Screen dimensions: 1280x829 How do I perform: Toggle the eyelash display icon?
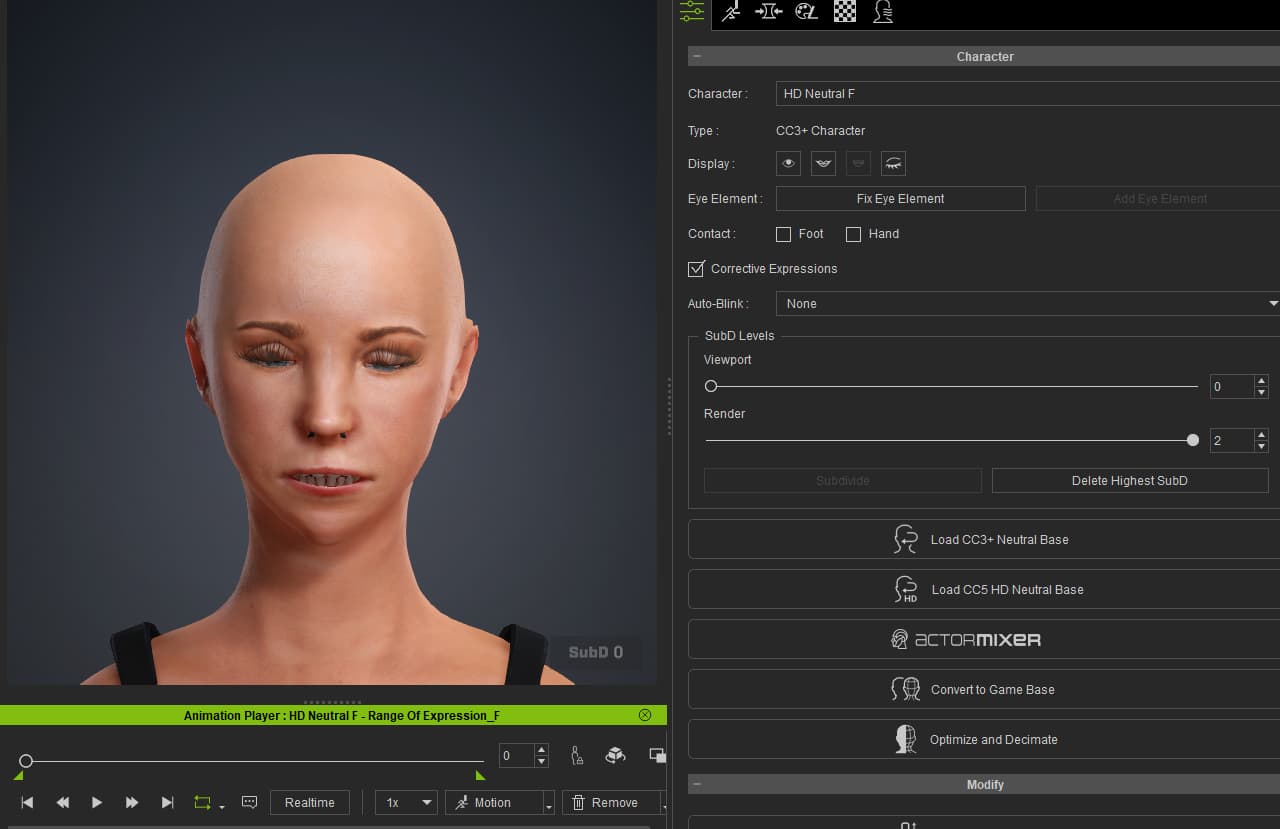pos(893,163)
